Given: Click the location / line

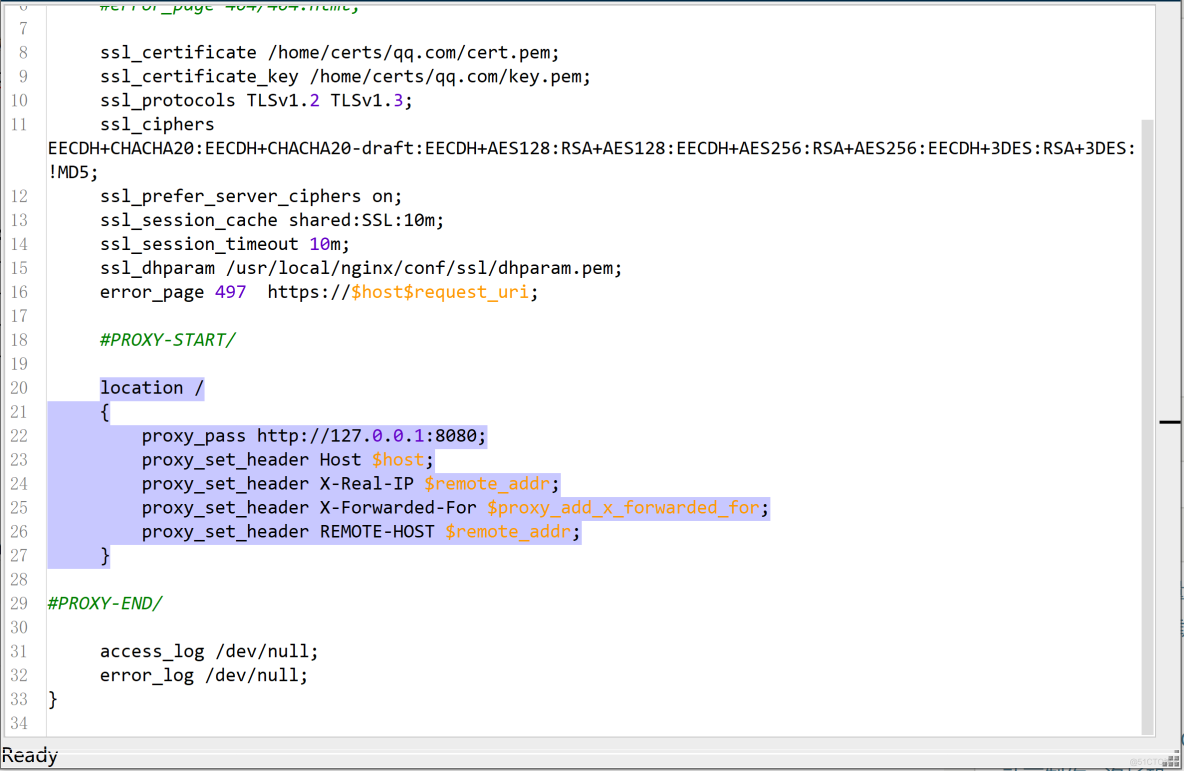Looking at the screenshot, I should click(152, 388).
